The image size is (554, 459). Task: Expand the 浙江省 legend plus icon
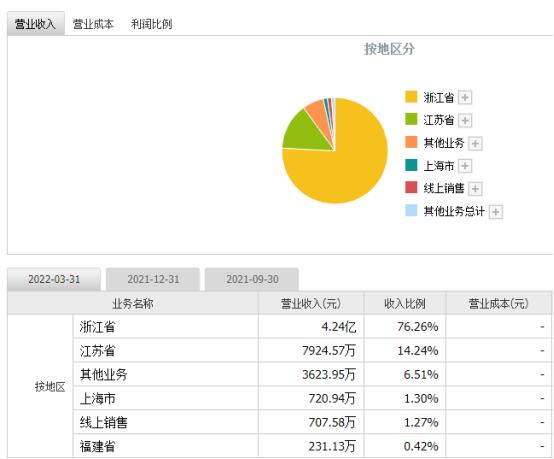[x=465, y=98]
